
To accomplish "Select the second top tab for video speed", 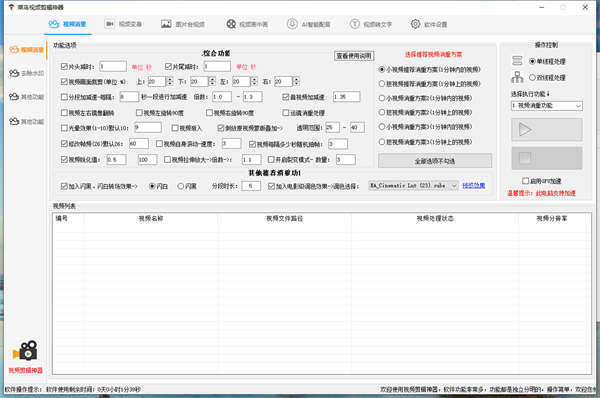I will (x=123, y=24).
